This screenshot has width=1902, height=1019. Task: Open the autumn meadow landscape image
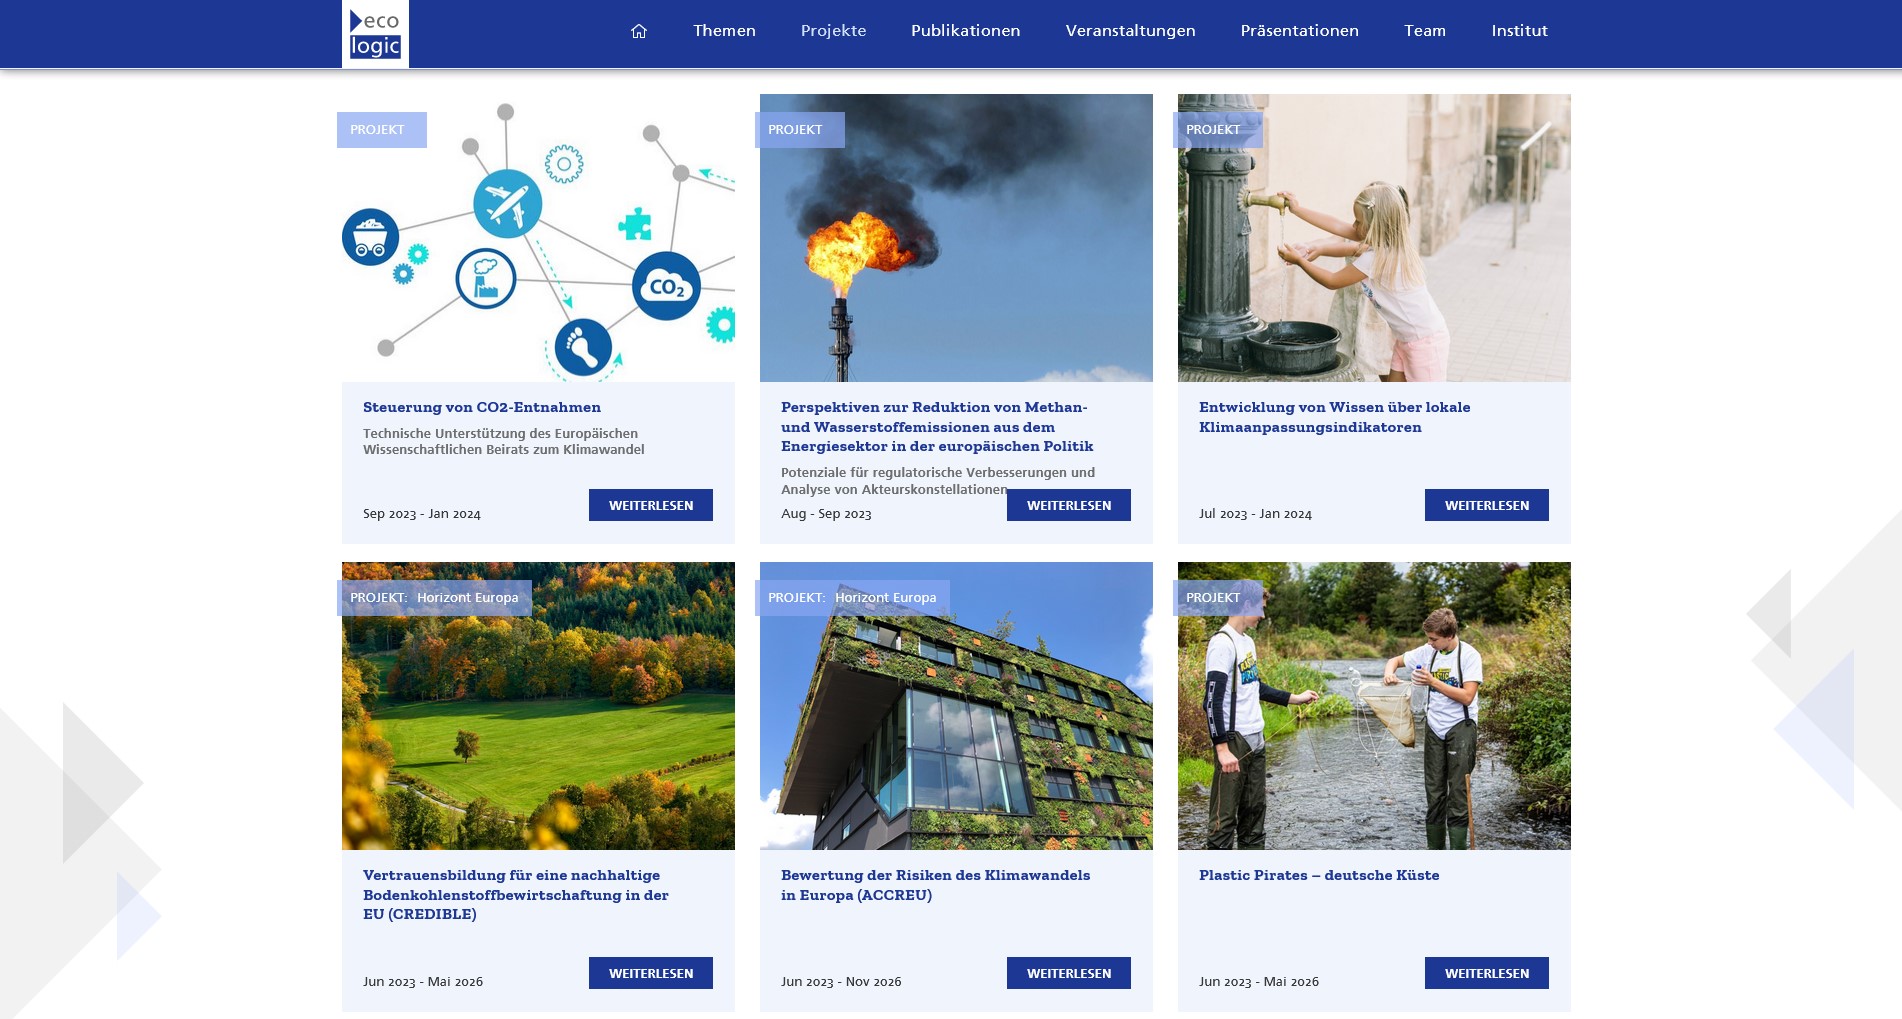point(538,706)
